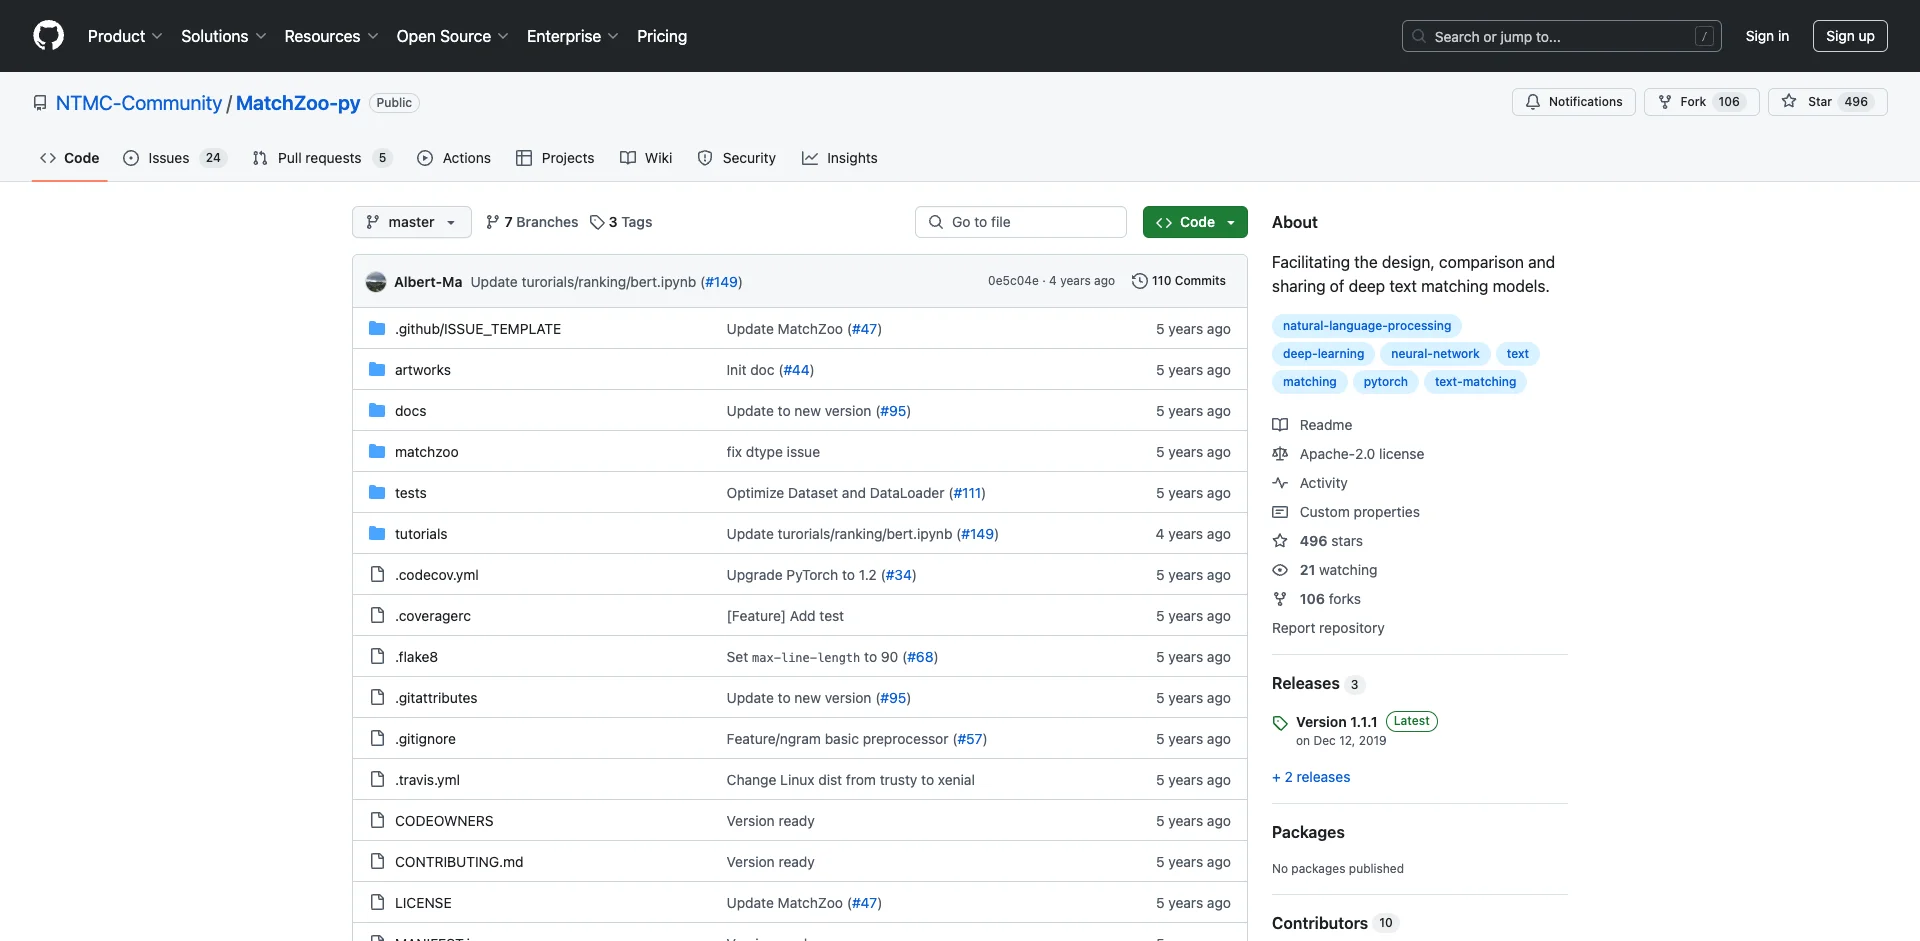The width and height of the screenshot is (1920, 941).
Task: Click the .gitattributes file icon
Action: pos(377,697)
